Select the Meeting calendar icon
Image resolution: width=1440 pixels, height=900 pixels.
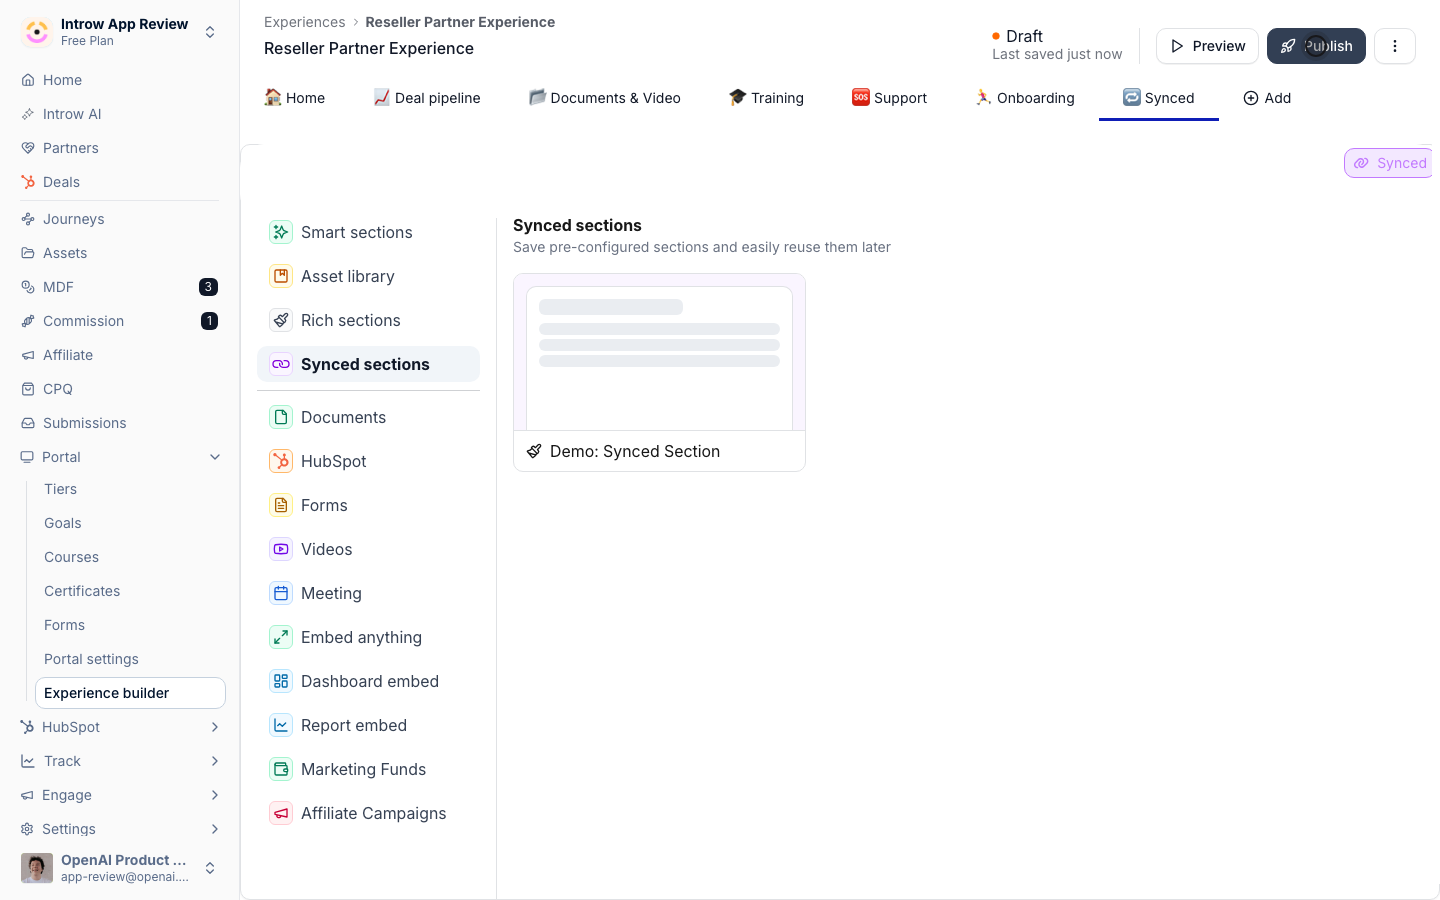(x=281, y=593)
